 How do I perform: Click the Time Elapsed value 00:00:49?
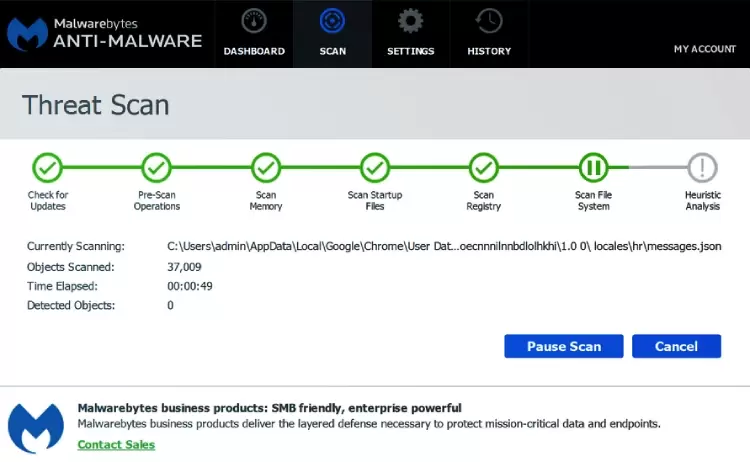coord(190,286)
